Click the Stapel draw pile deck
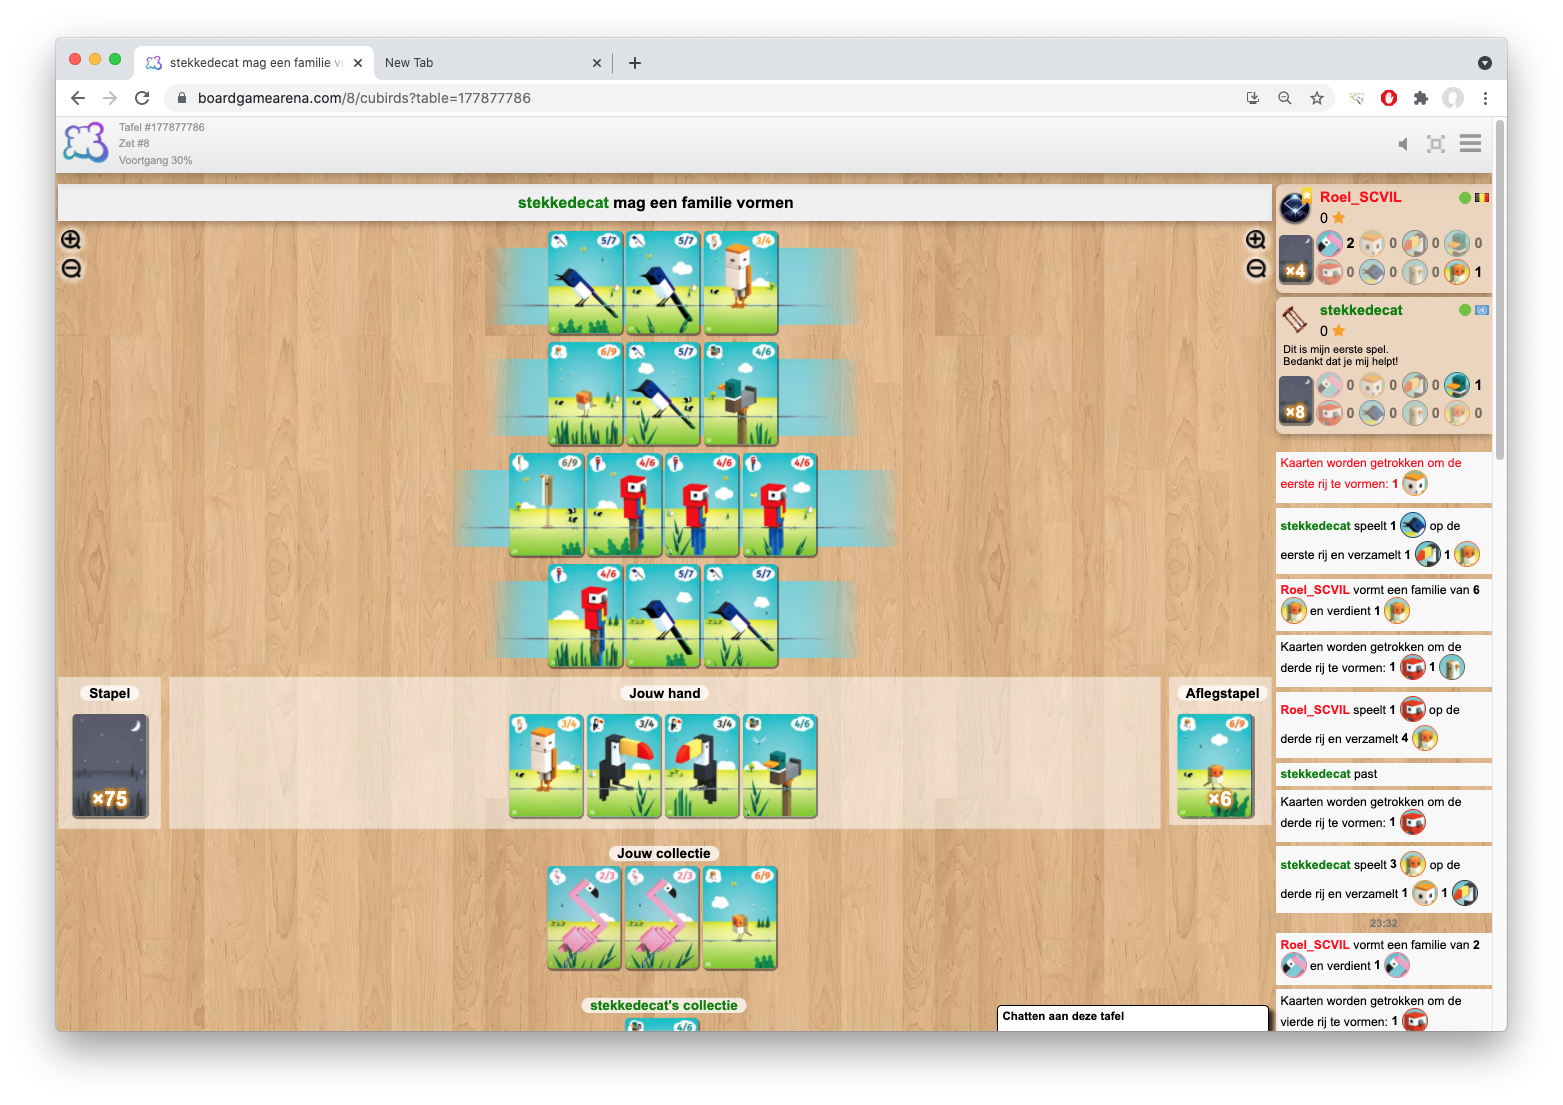 [x=110, y=766]
